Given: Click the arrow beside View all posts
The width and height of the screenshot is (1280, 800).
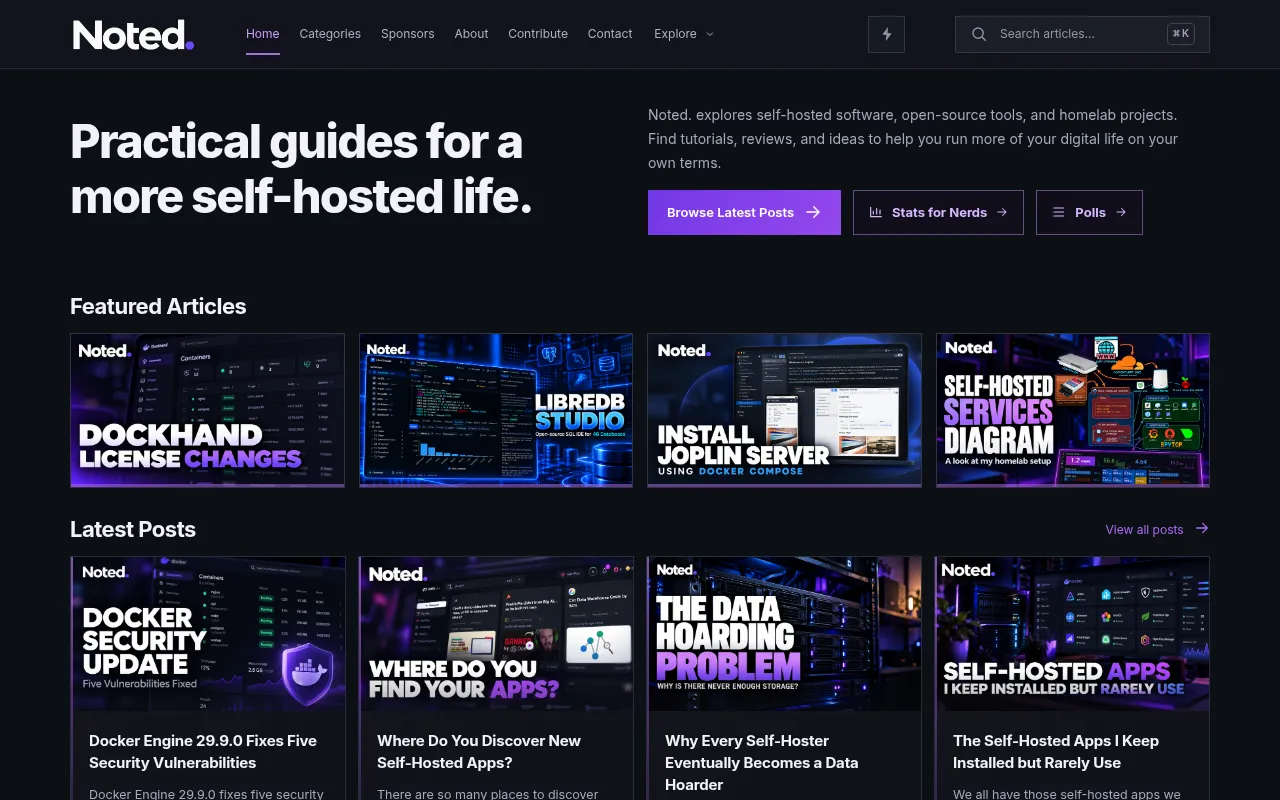Looking at the screenshot, I should (1202, 528).
